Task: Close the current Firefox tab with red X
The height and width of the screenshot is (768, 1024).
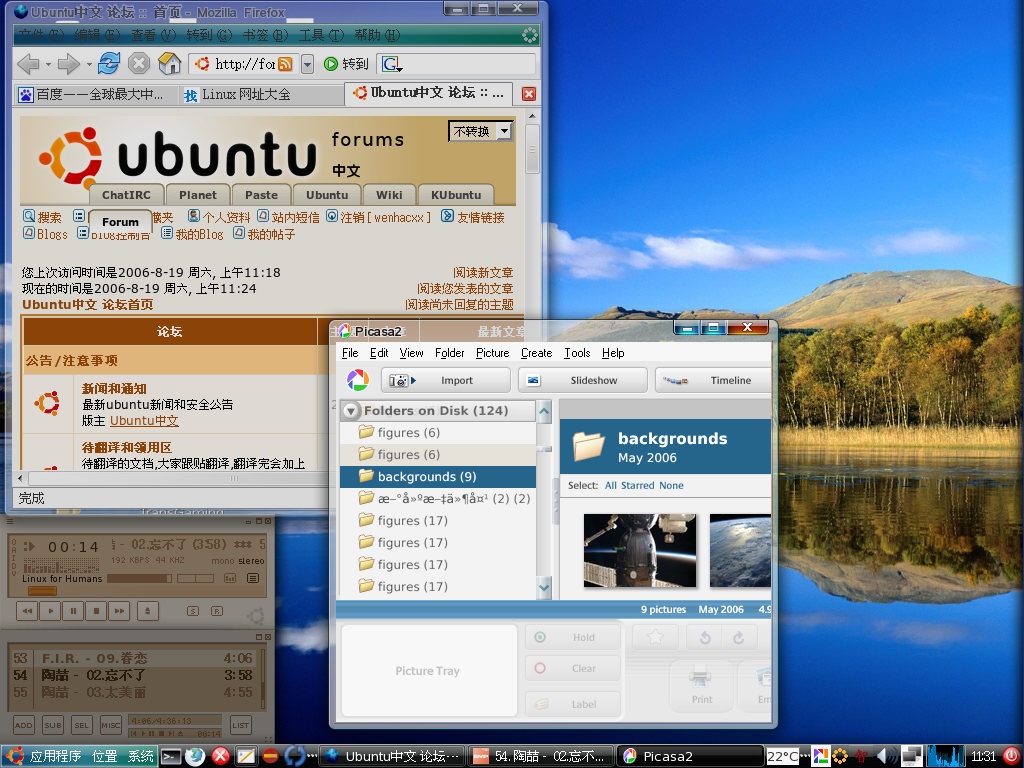Action: 529,94
